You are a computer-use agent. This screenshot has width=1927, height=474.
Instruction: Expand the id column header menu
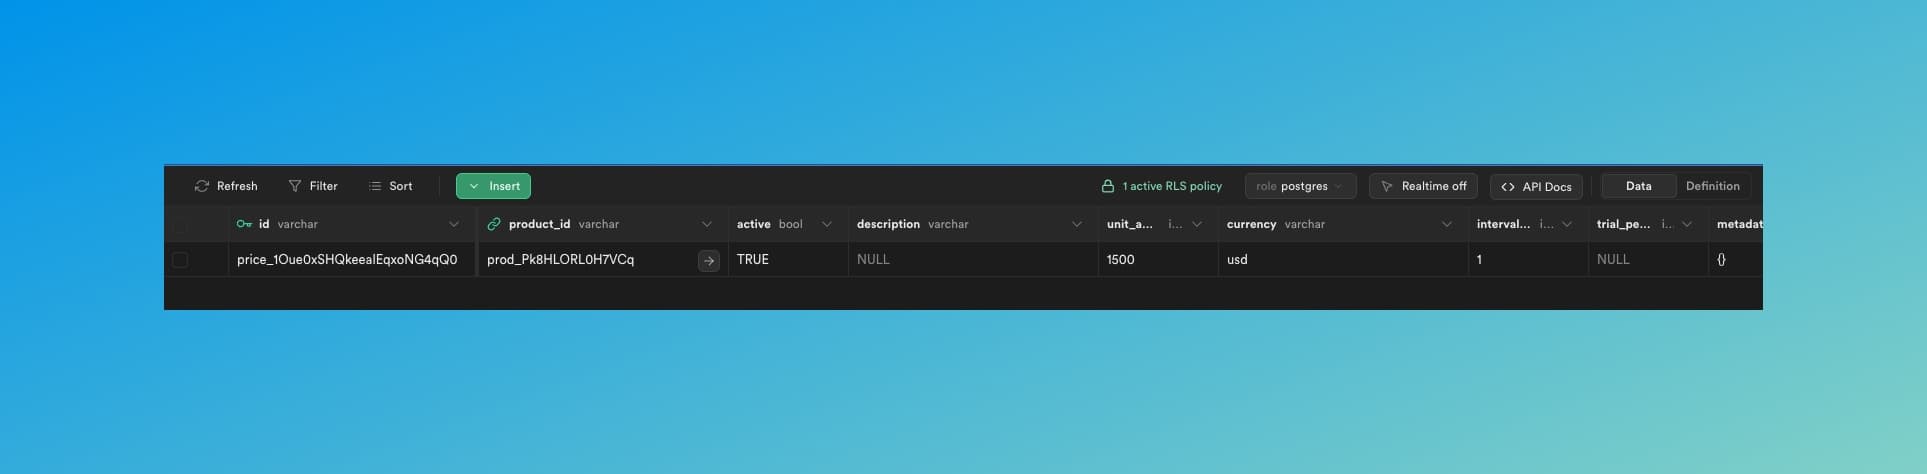coord(454,224)
